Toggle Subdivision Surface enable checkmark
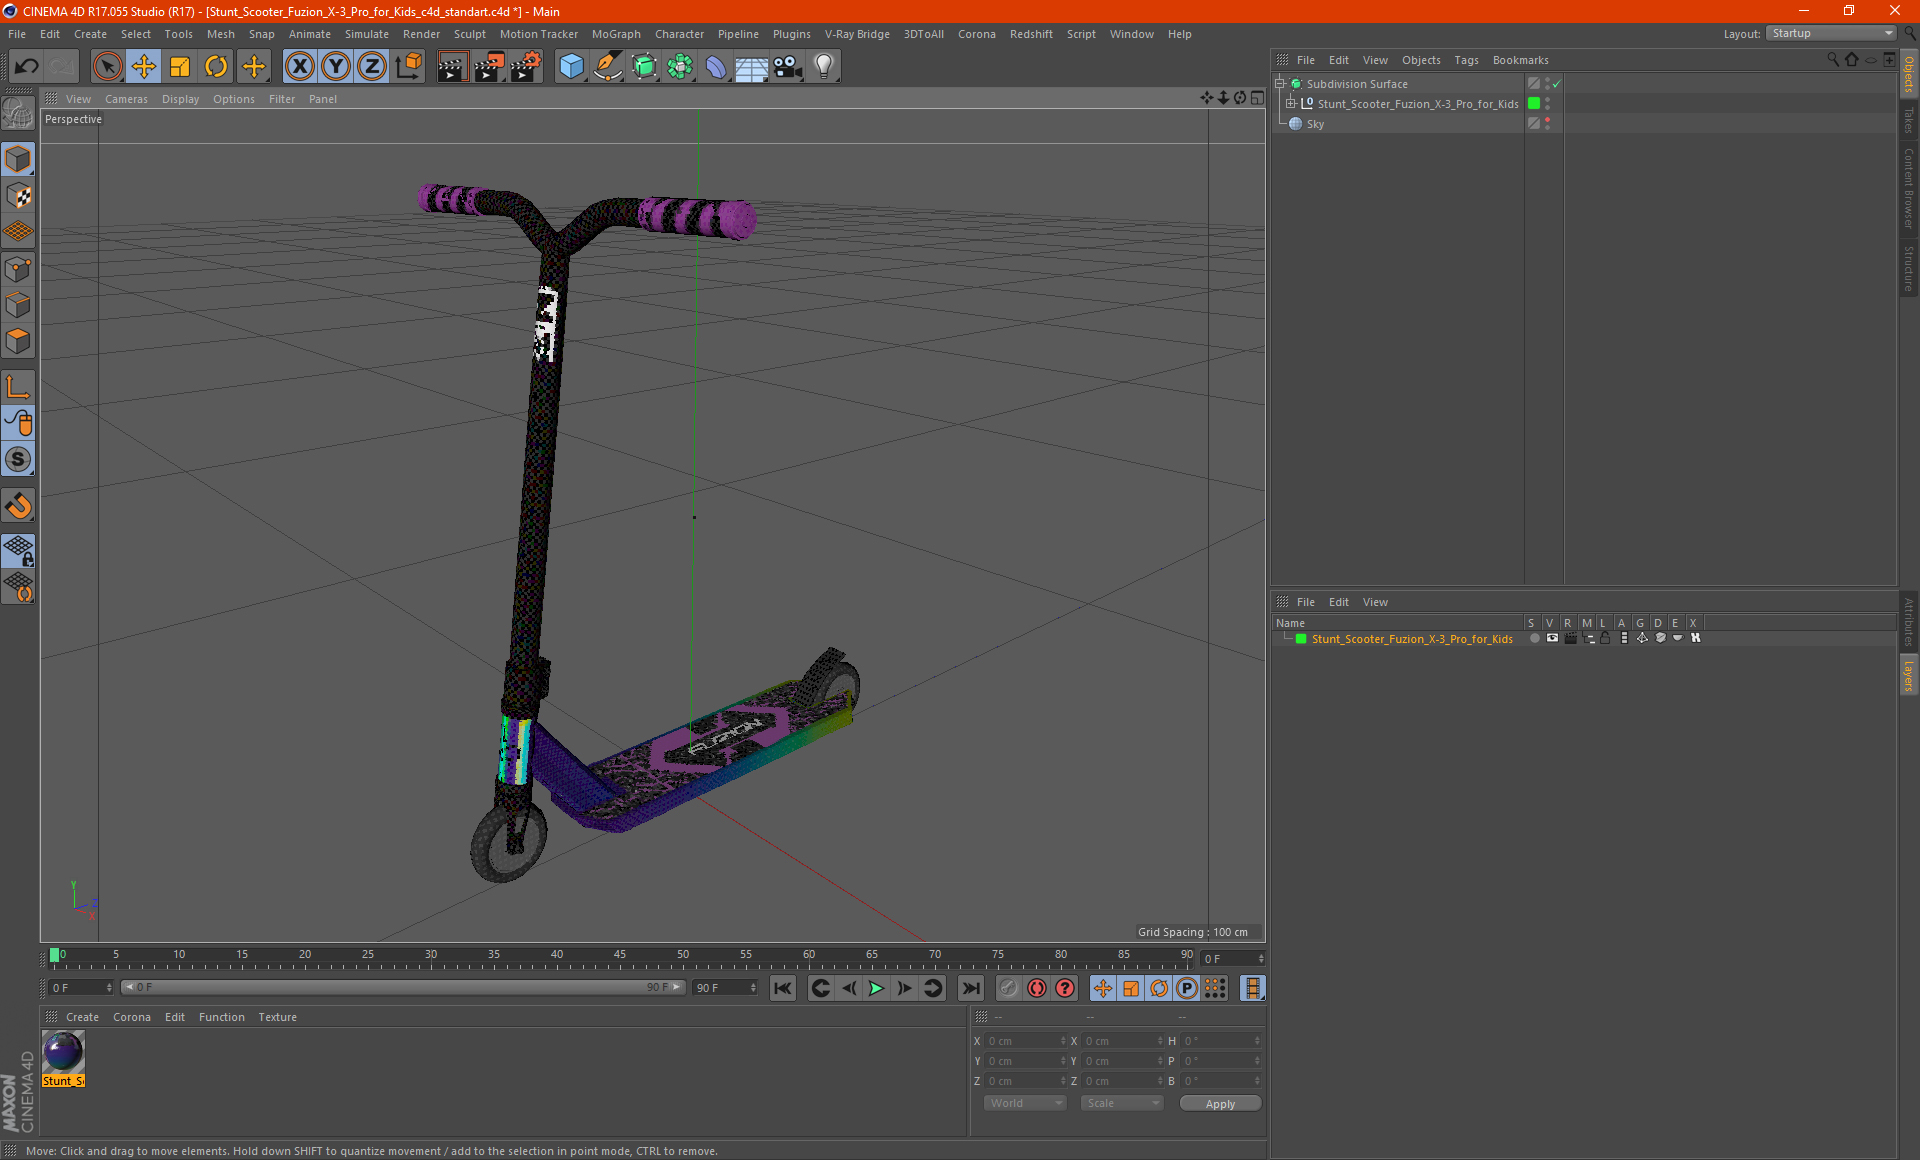 tap(1556, 84)
